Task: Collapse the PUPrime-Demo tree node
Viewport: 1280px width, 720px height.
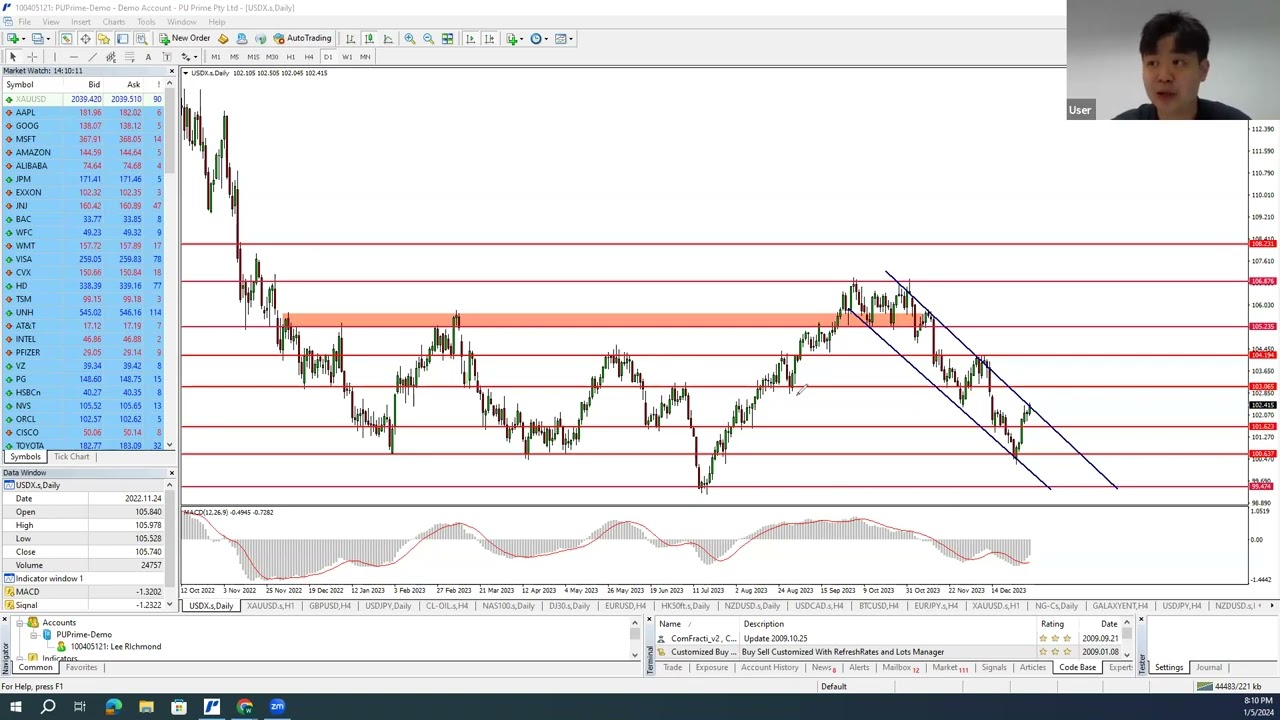Action: point(32,635)
